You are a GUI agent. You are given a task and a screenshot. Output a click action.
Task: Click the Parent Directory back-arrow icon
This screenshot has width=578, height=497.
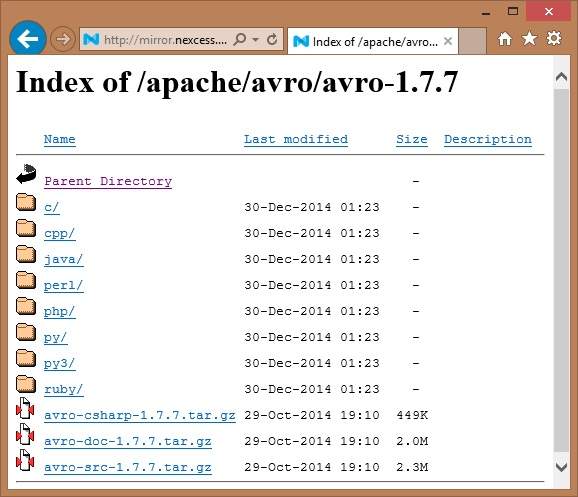26,174
